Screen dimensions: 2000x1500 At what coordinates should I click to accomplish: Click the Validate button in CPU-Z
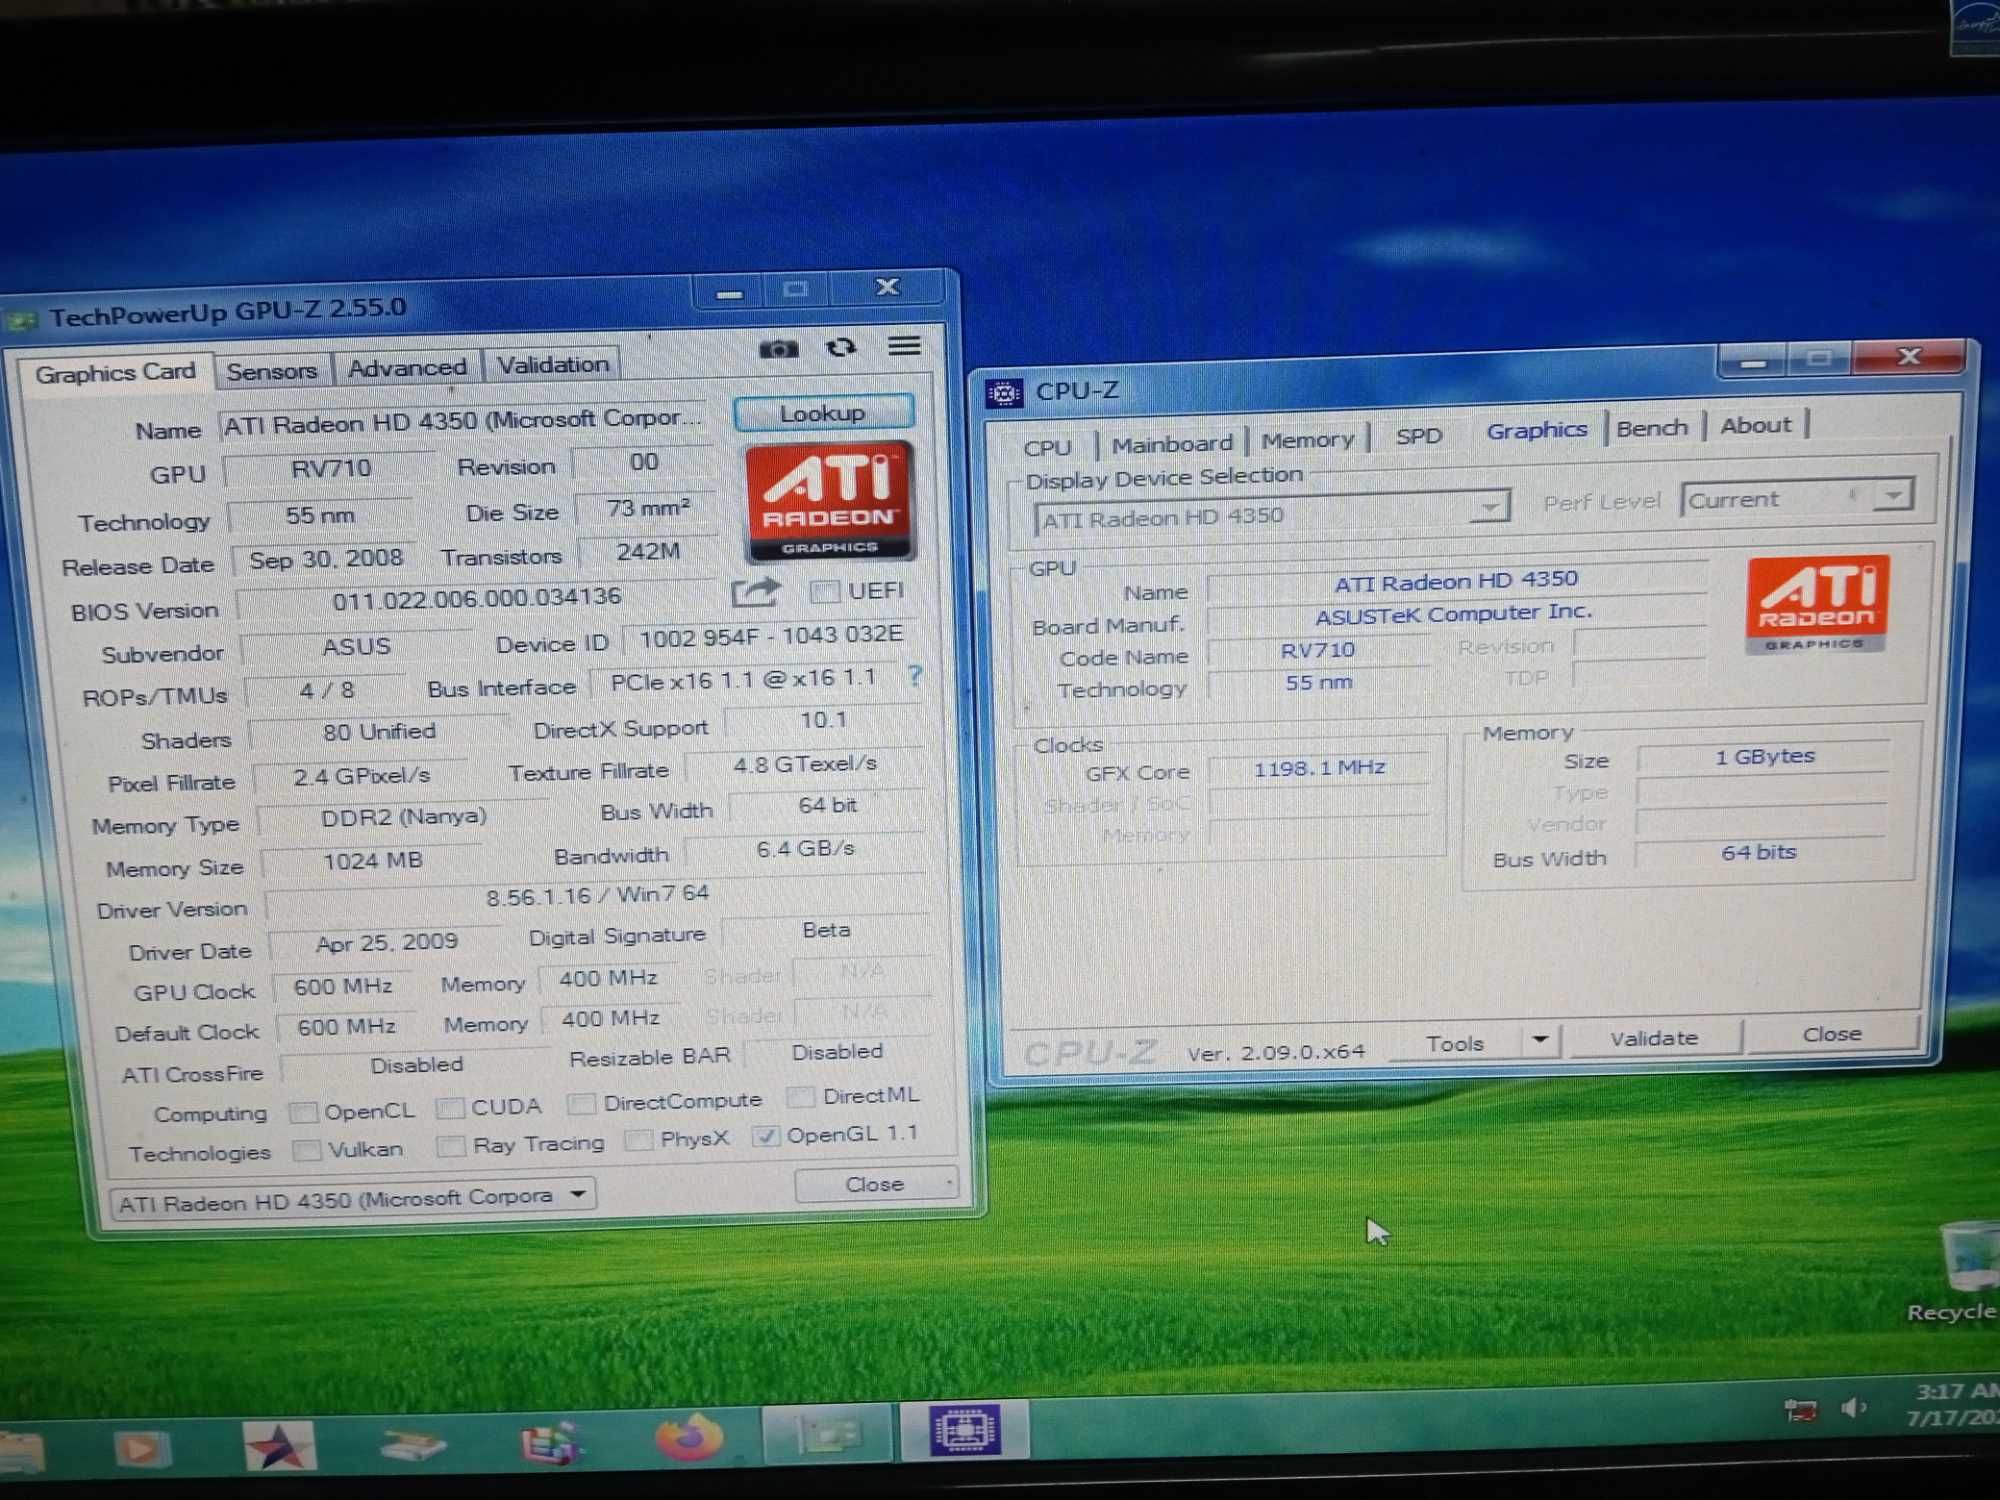point(1654,1038)
